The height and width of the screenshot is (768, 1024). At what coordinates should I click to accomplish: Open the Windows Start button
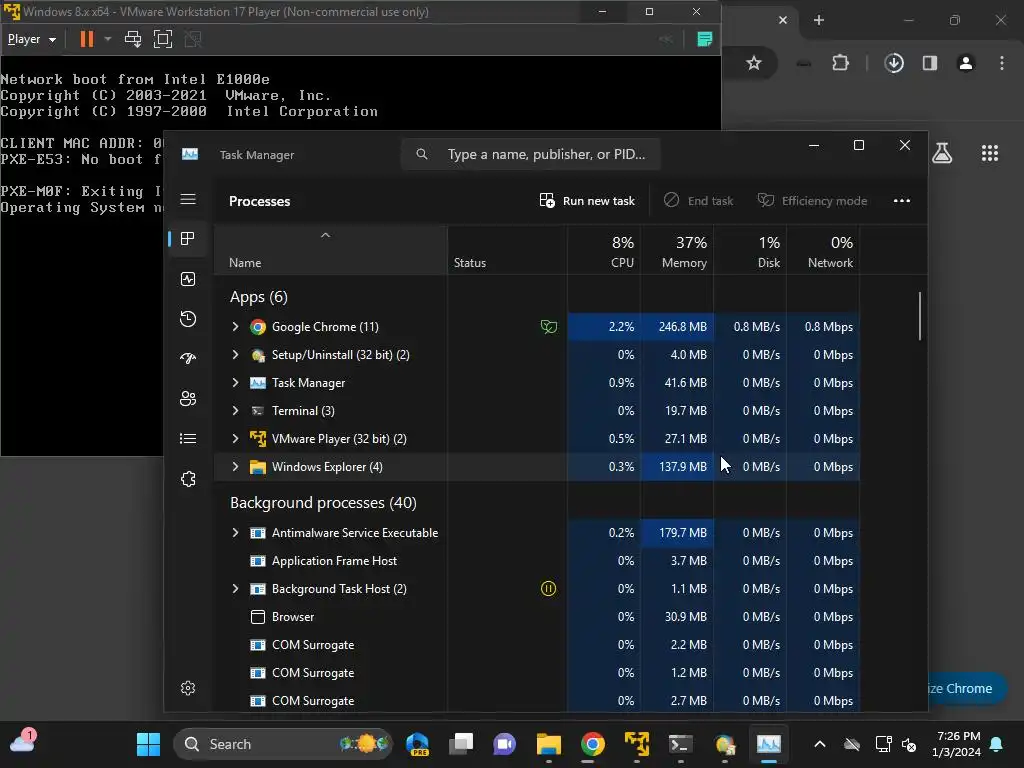(148, 744)
